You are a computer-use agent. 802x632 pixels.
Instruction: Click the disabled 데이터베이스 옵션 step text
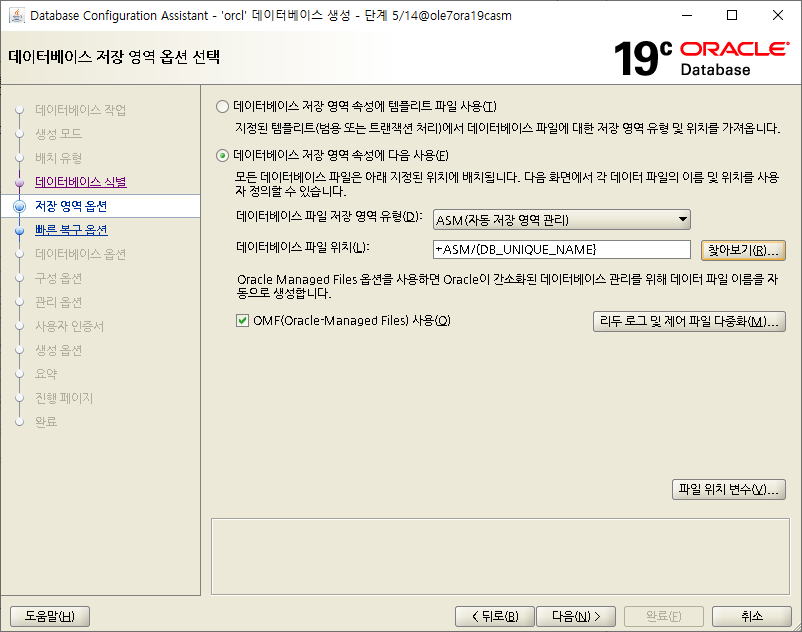[80, 254]
